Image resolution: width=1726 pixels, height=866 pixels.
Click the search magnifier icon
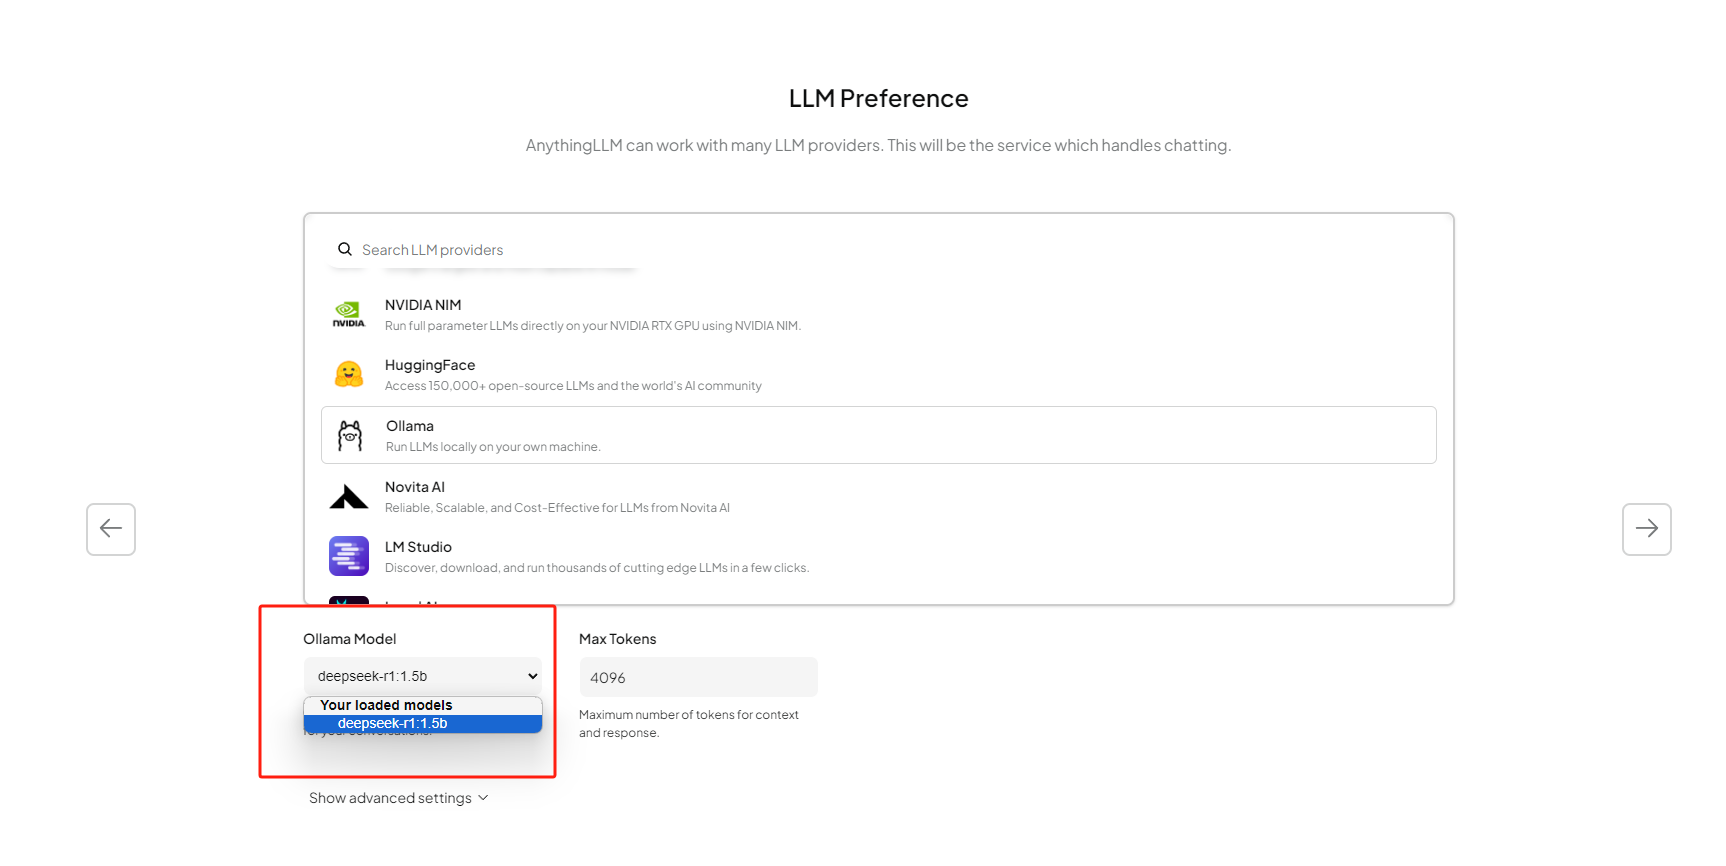tap(345, 249)
